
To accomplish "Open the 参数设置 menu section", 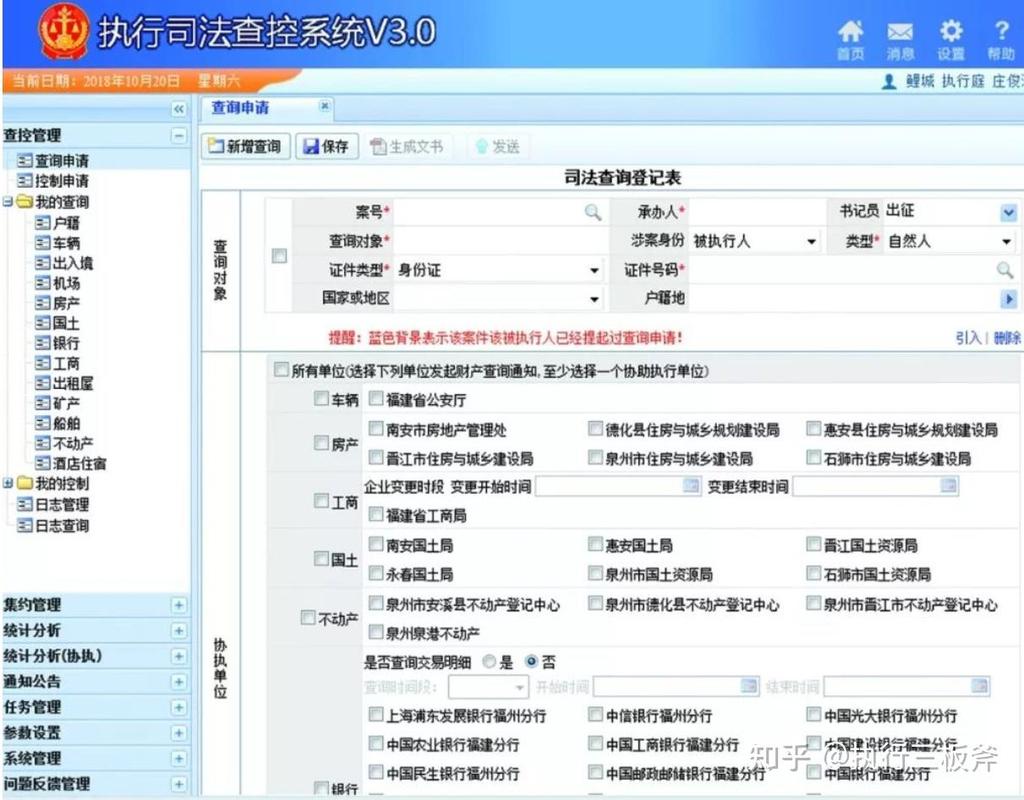I will [96, 733].
